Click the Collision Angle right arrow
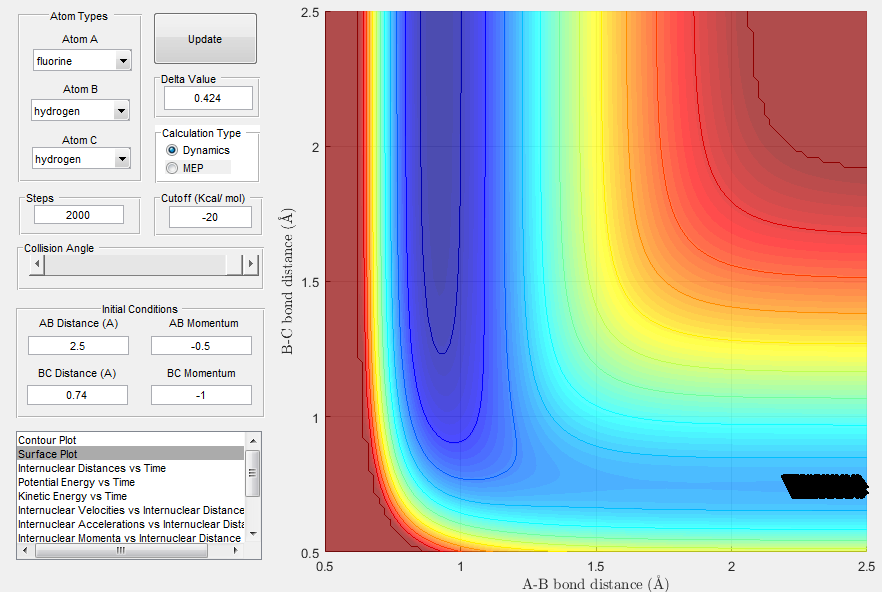 click(x=251, y=264)
